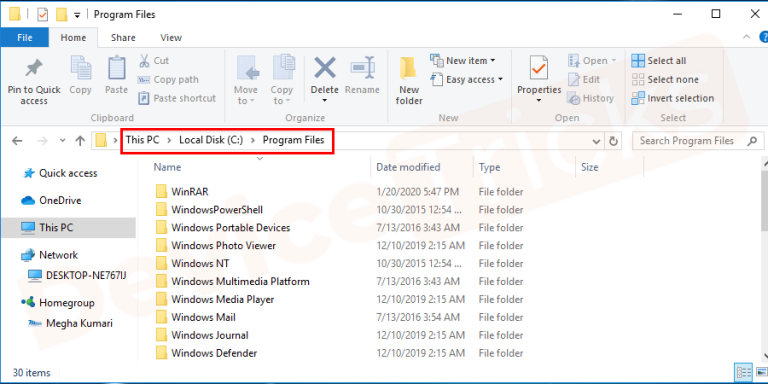This screenshot has width=768, height=384.
Task: Select This PC in the navigation pane
Action: (69, 227)
